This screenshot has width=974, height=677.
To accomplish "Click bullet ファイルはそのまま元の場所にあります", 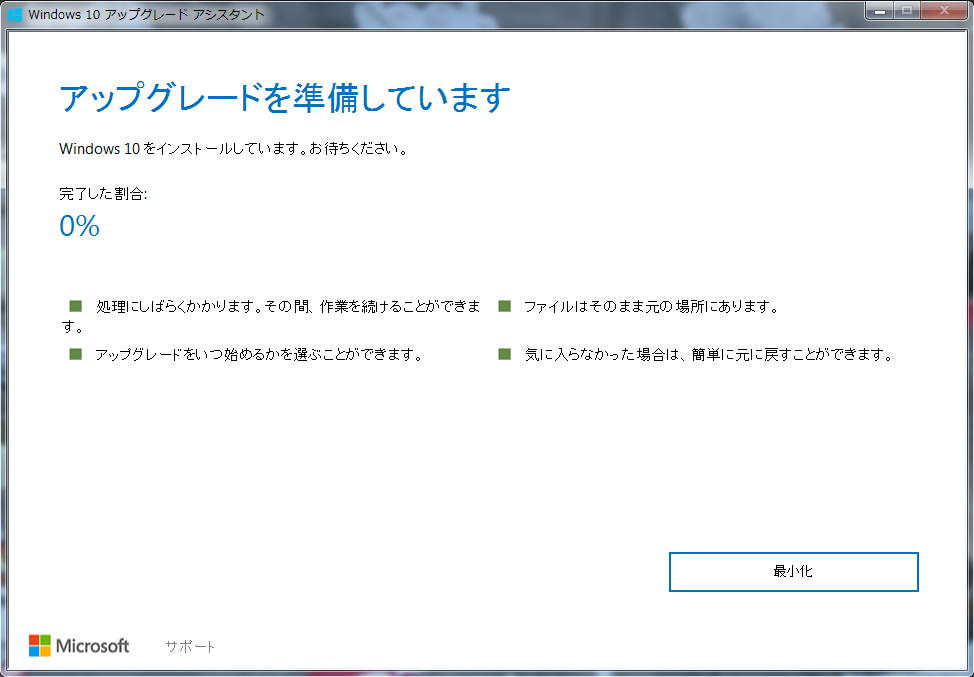I will tap(651, 306).
